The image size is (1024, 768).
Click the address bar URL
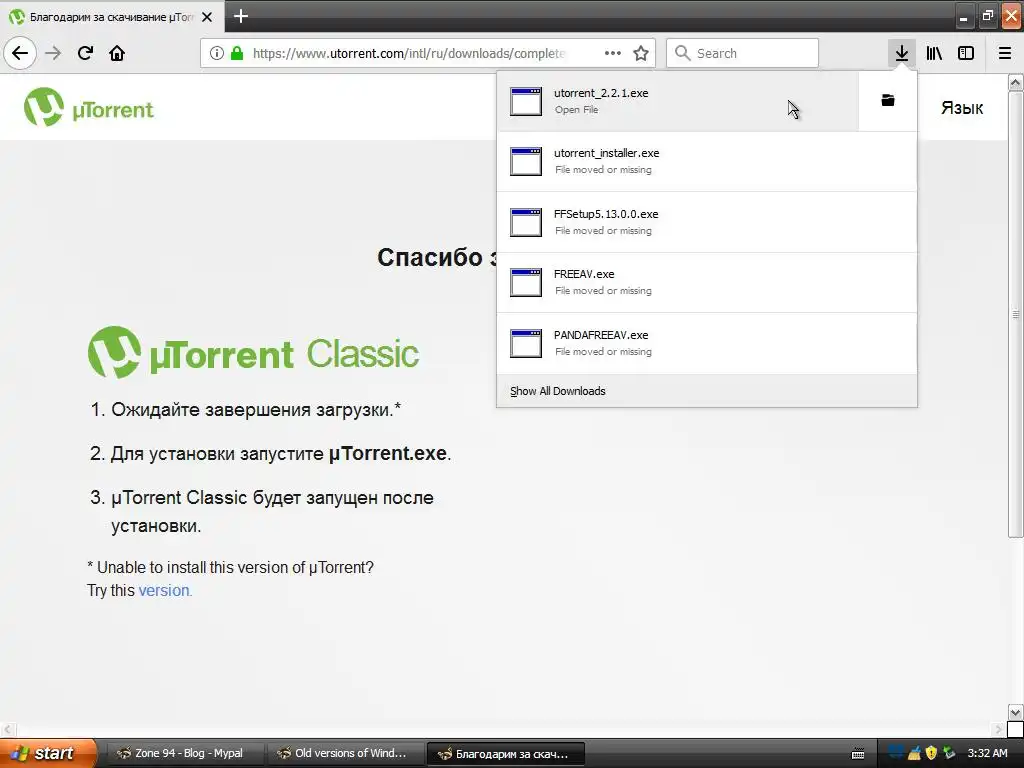(x=409, y=53)
